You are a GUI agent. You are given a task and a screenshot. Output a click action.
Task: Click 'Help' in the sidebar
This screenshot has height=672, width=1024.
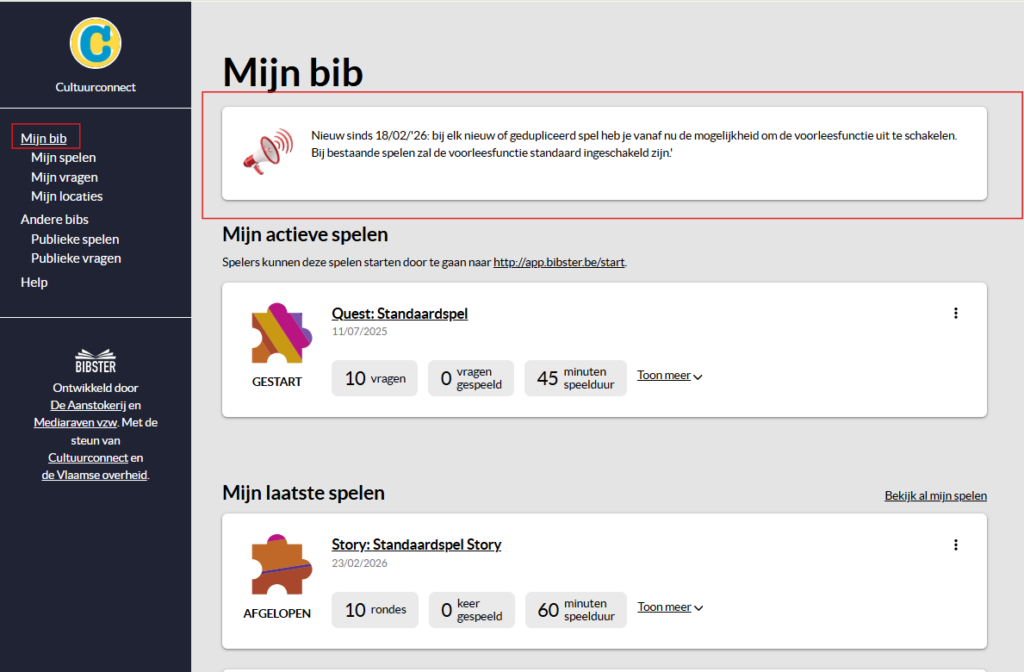pyautogui.click(x=34, y=283)
